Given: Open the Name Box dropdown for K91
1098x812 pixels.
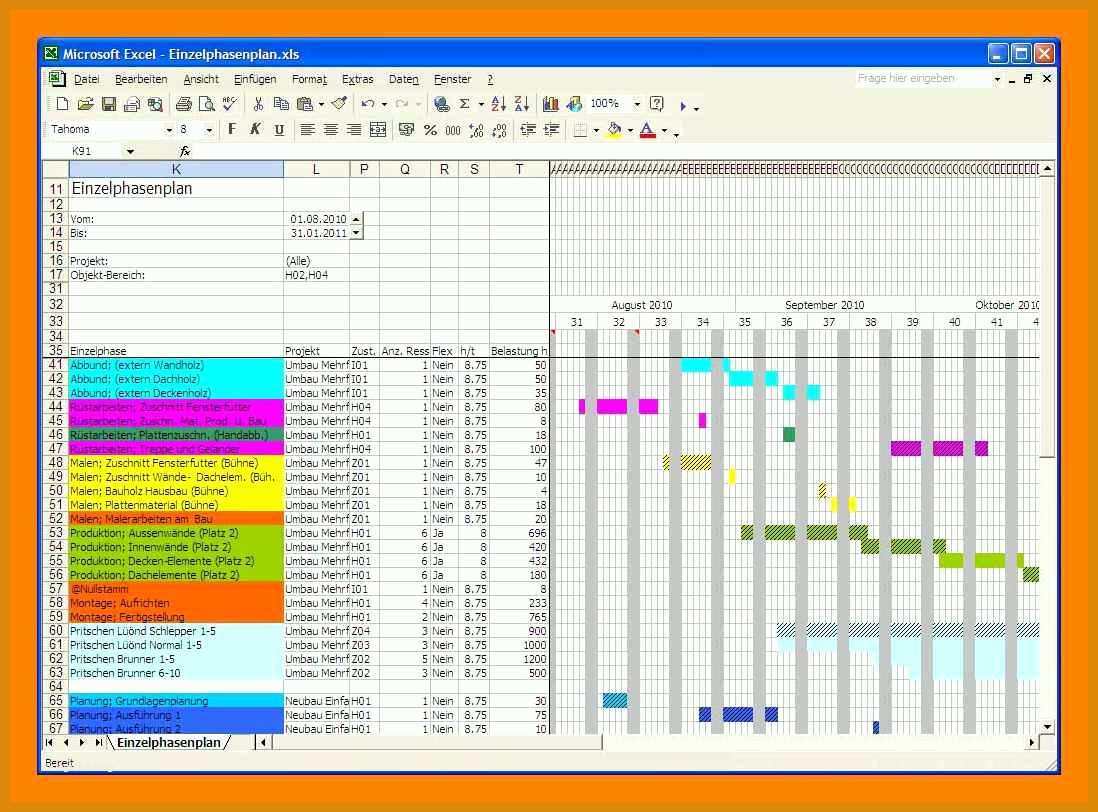Looking at the screenshot, I should [x=130, y=151].
